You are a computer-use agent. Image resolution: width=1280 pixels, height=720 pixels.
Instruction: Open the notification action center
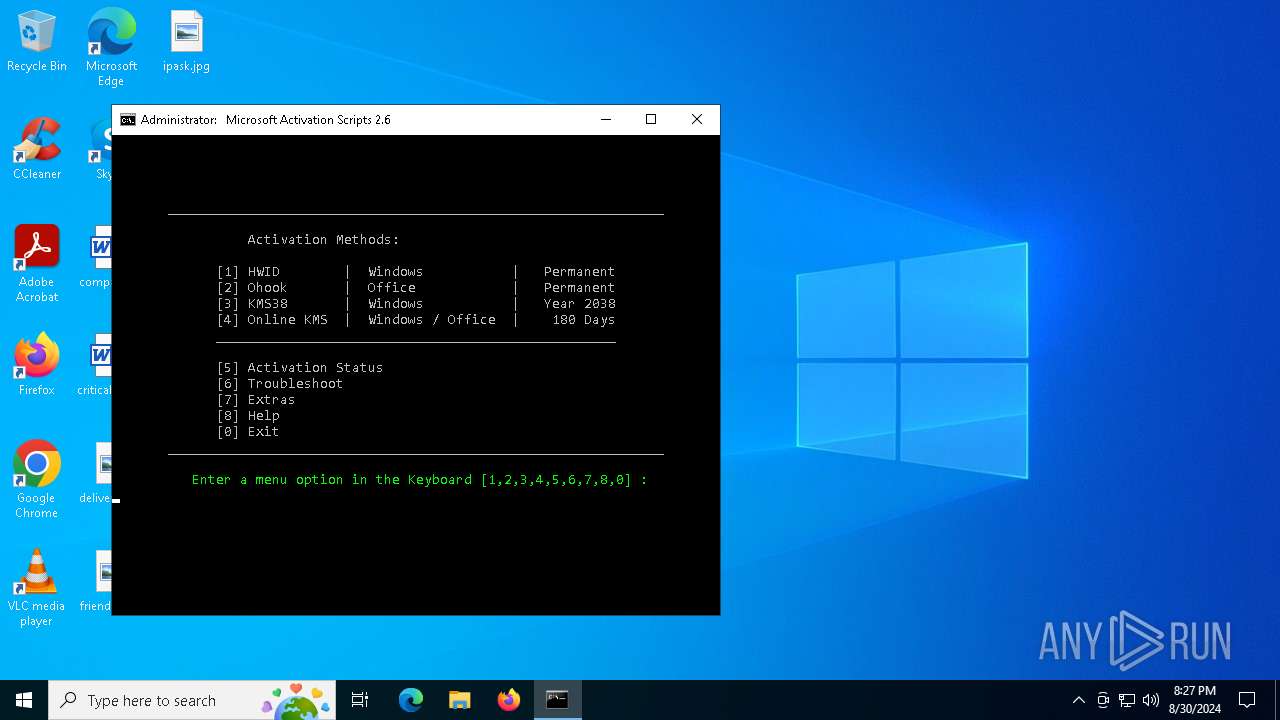[x=1247, y=700]
